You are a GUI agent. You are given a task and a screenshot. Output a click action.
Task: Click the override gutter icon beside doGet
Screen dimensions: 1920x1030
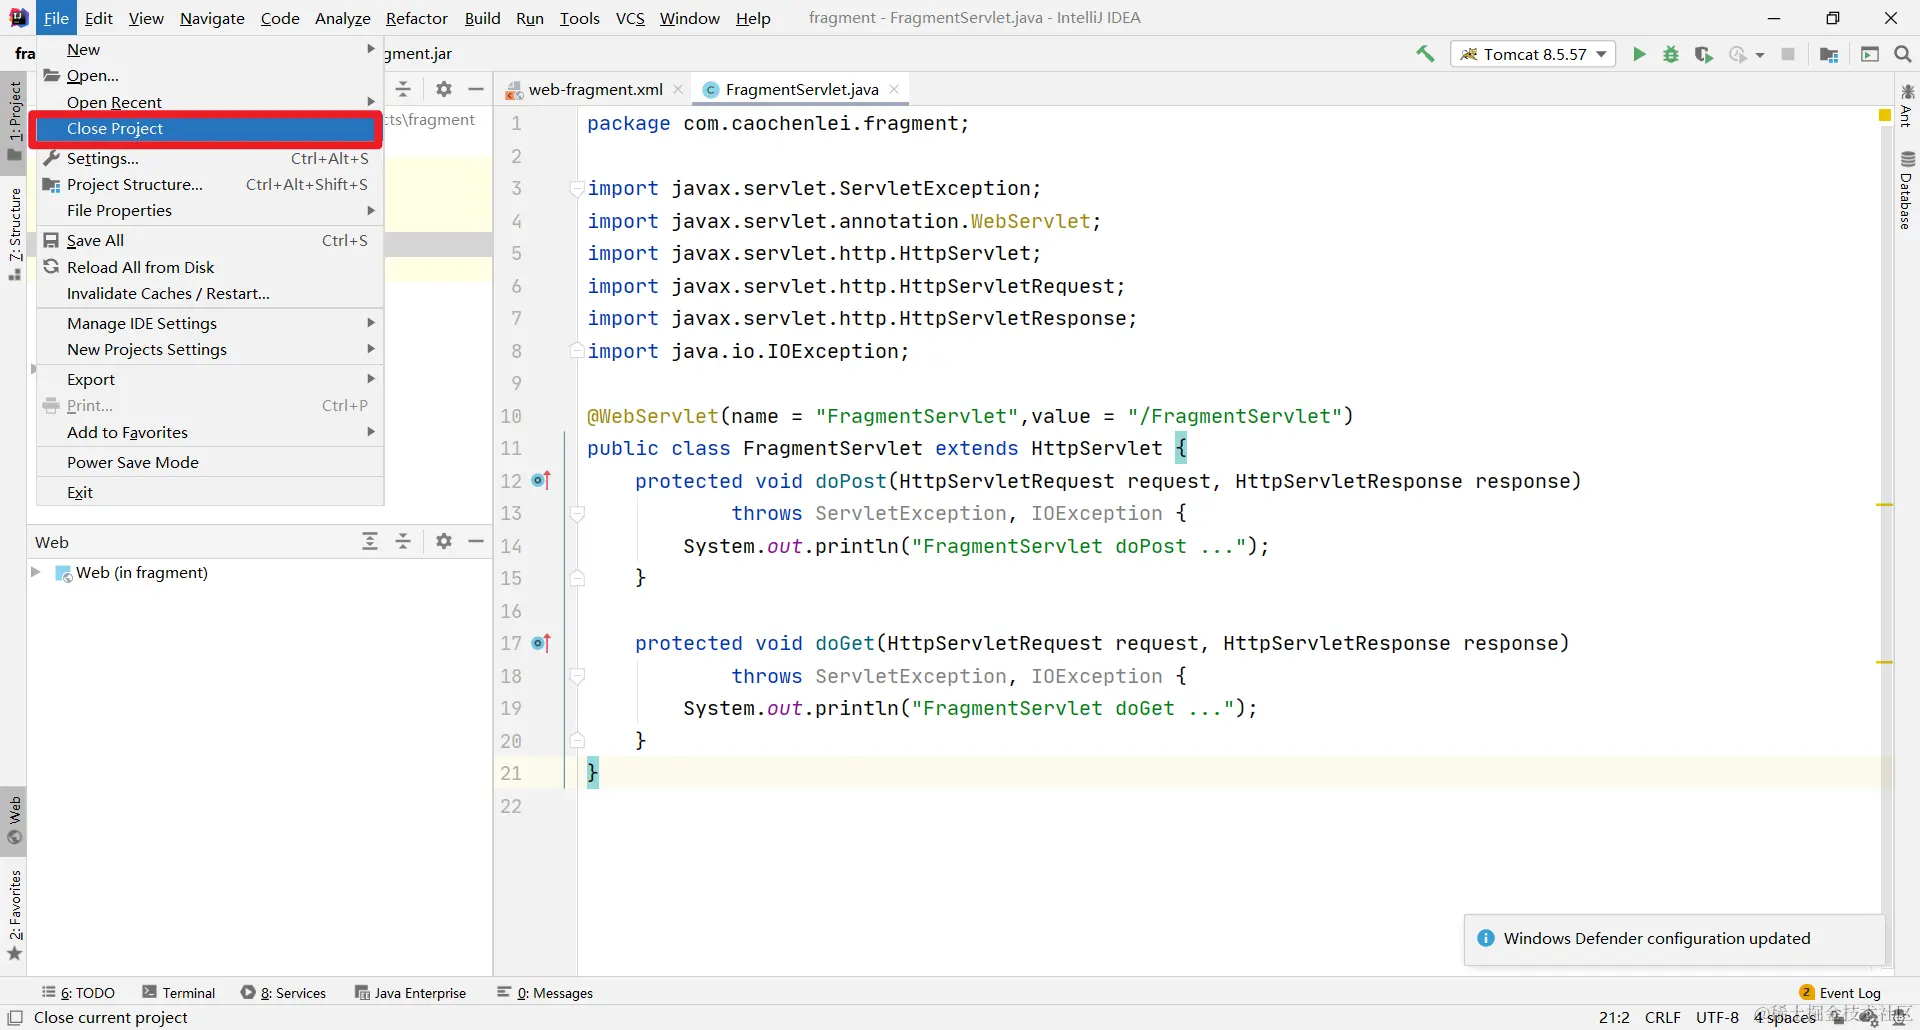click(x=541, y=643)
